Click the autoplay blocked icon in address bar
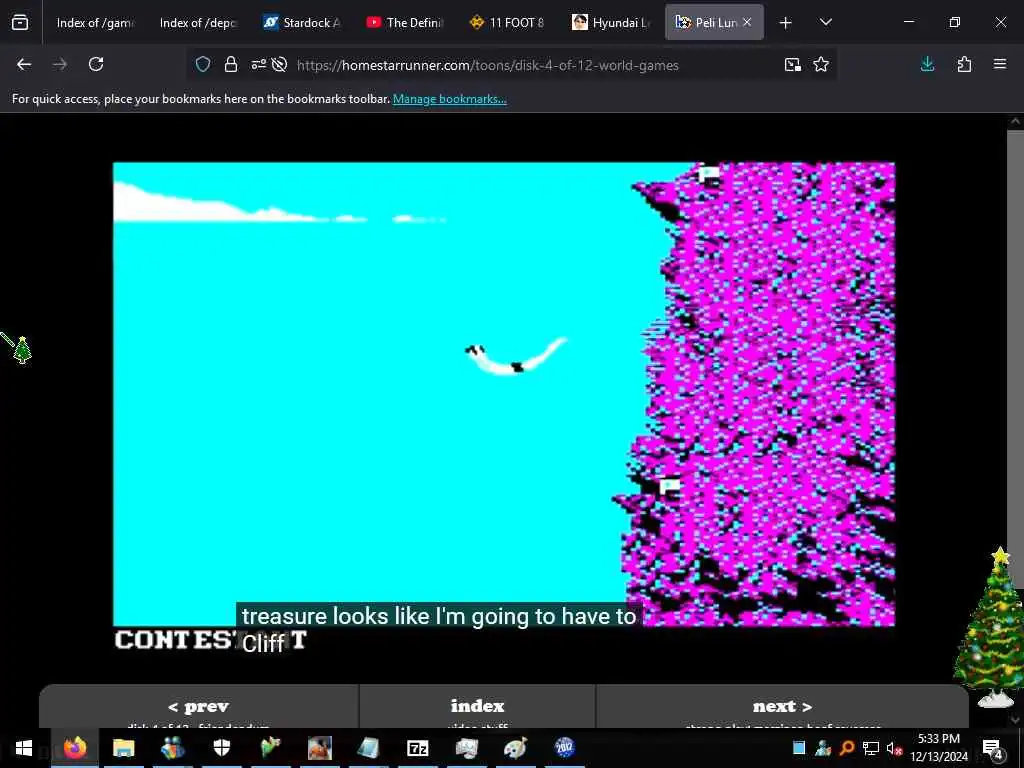Viewport: 1024px width, 768px height. tap(280, 64)
